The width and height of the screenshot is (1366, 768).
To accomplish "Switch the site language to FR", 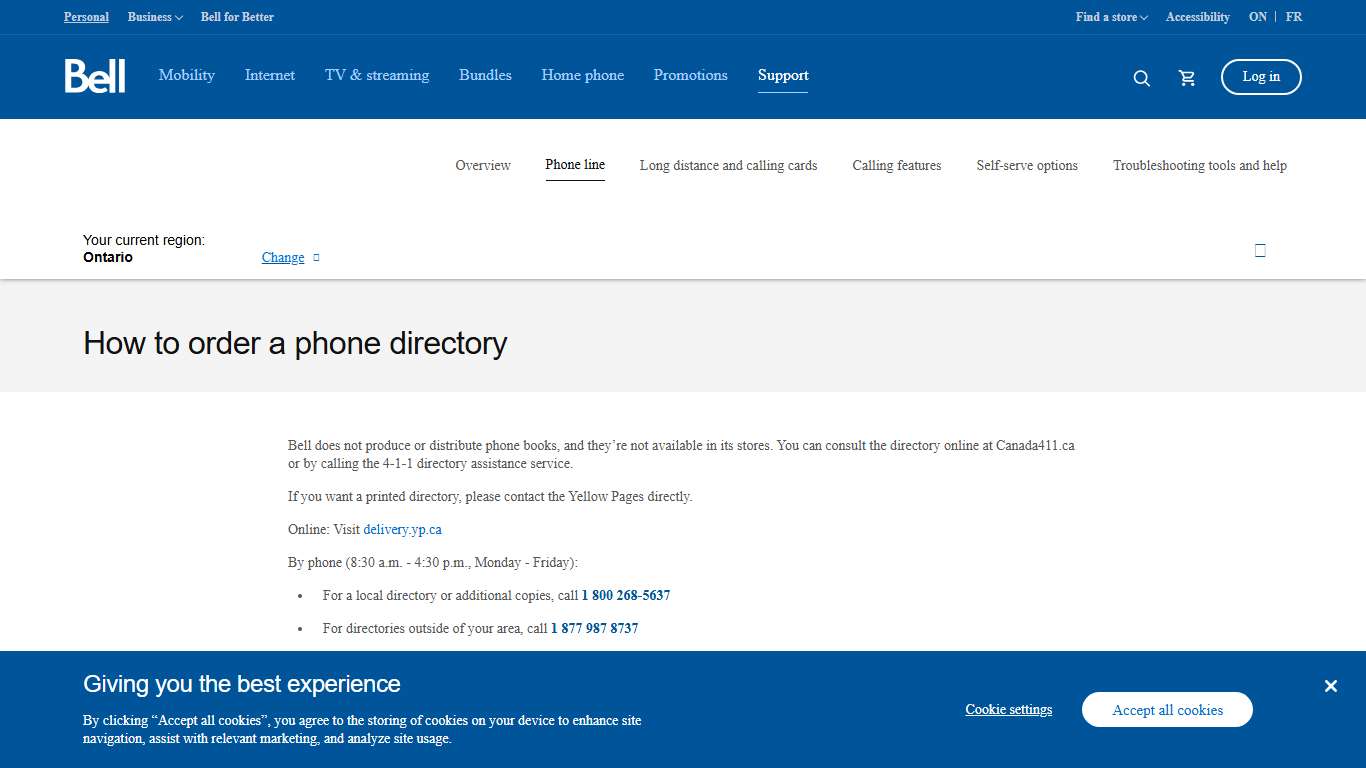I will (x=1294, y=17).
